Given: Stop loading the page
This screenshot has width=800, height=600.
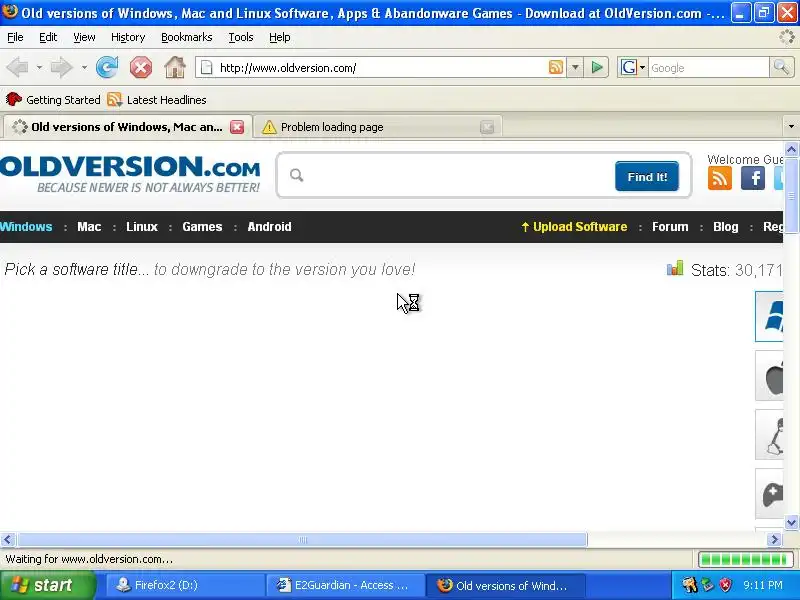Looking at the screenshot, I should (141, 67).
